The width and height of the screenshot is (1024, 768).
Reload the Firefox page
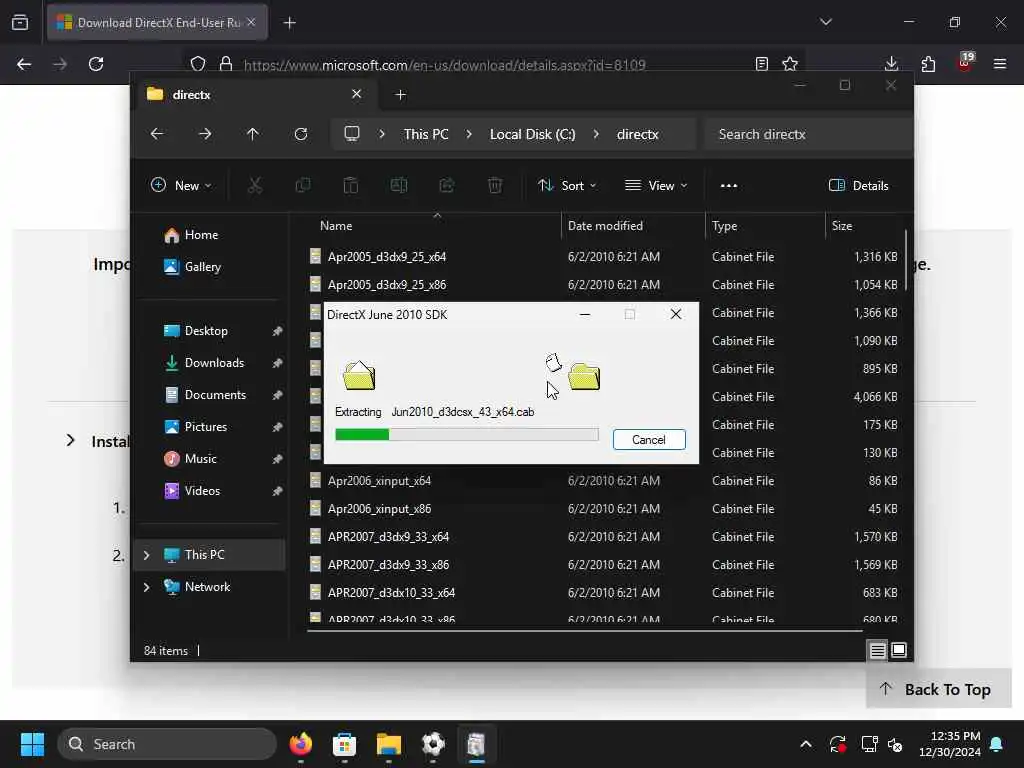click(x=96, y=64)
